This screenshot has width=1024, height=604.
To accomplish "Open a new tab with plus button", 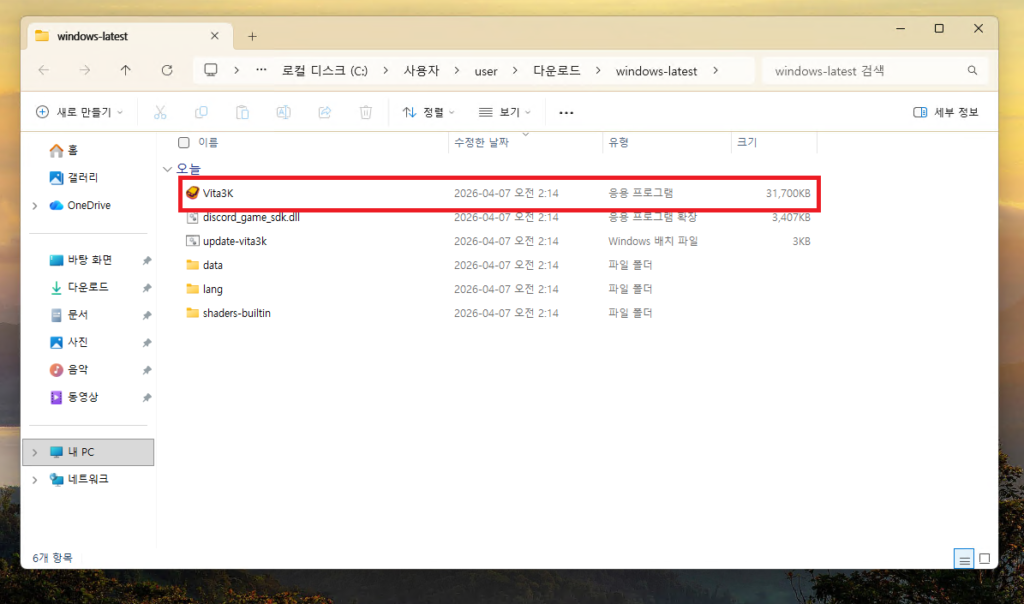I will tap(252, 36).
